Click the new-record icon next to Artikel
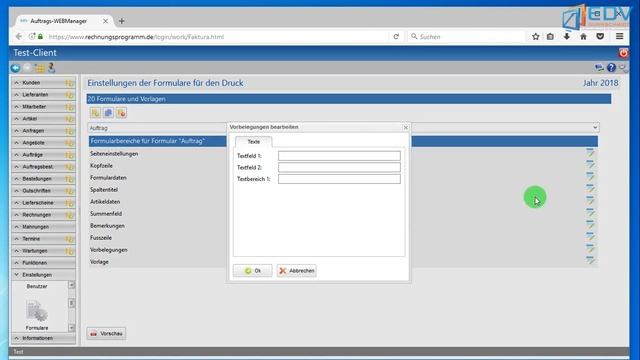Viewport: 640px width, 360px height. click(69, 119)
